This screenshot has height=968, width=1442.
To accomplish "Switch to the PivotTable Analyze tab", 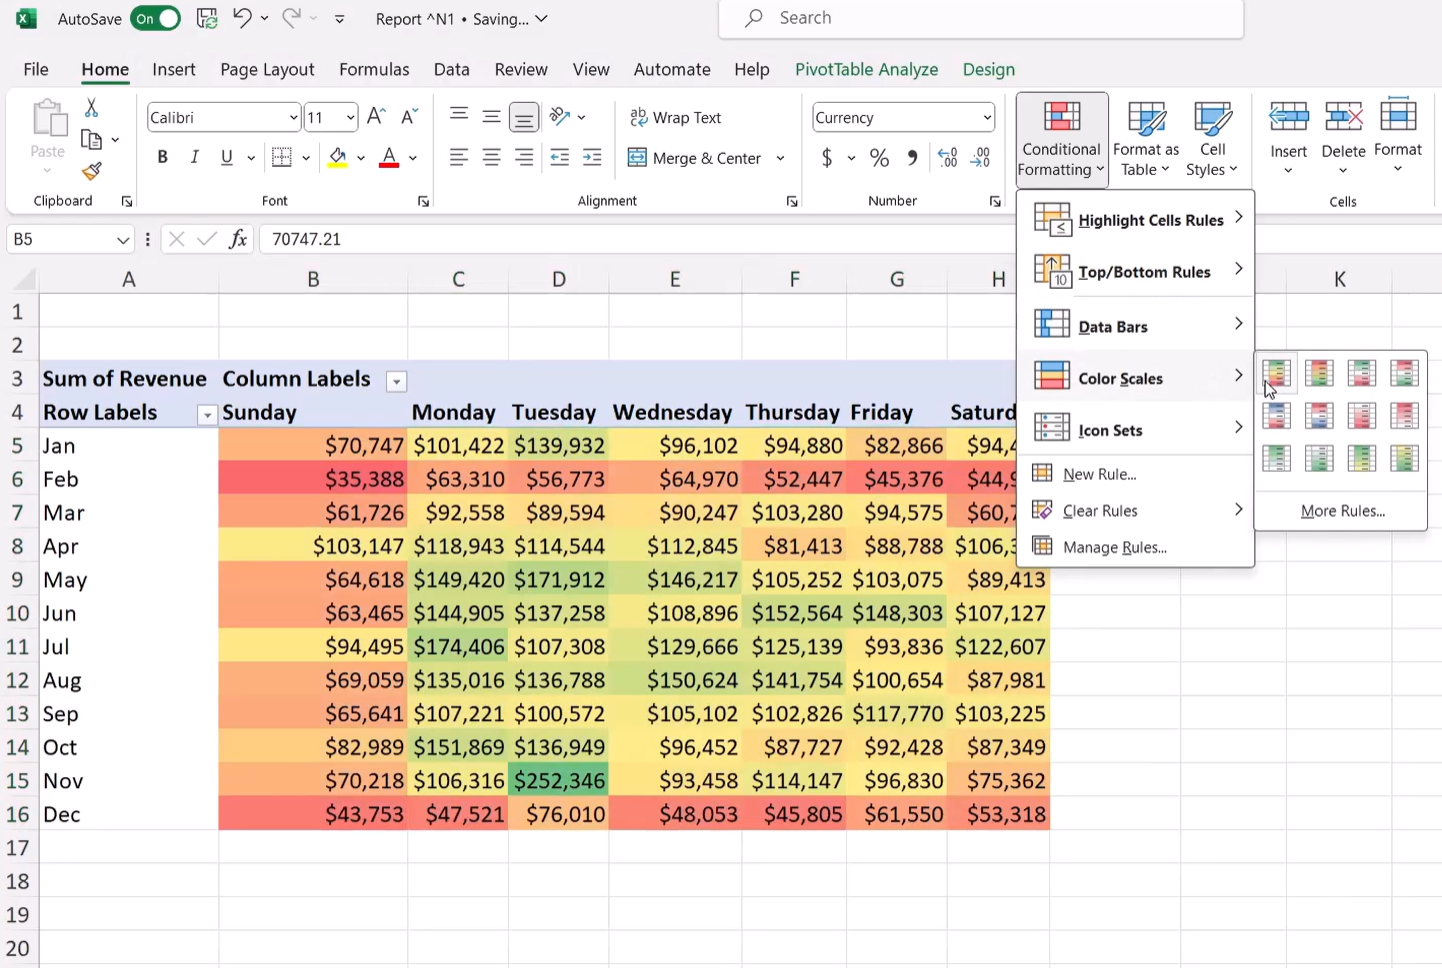I will [x=866, y=69].
